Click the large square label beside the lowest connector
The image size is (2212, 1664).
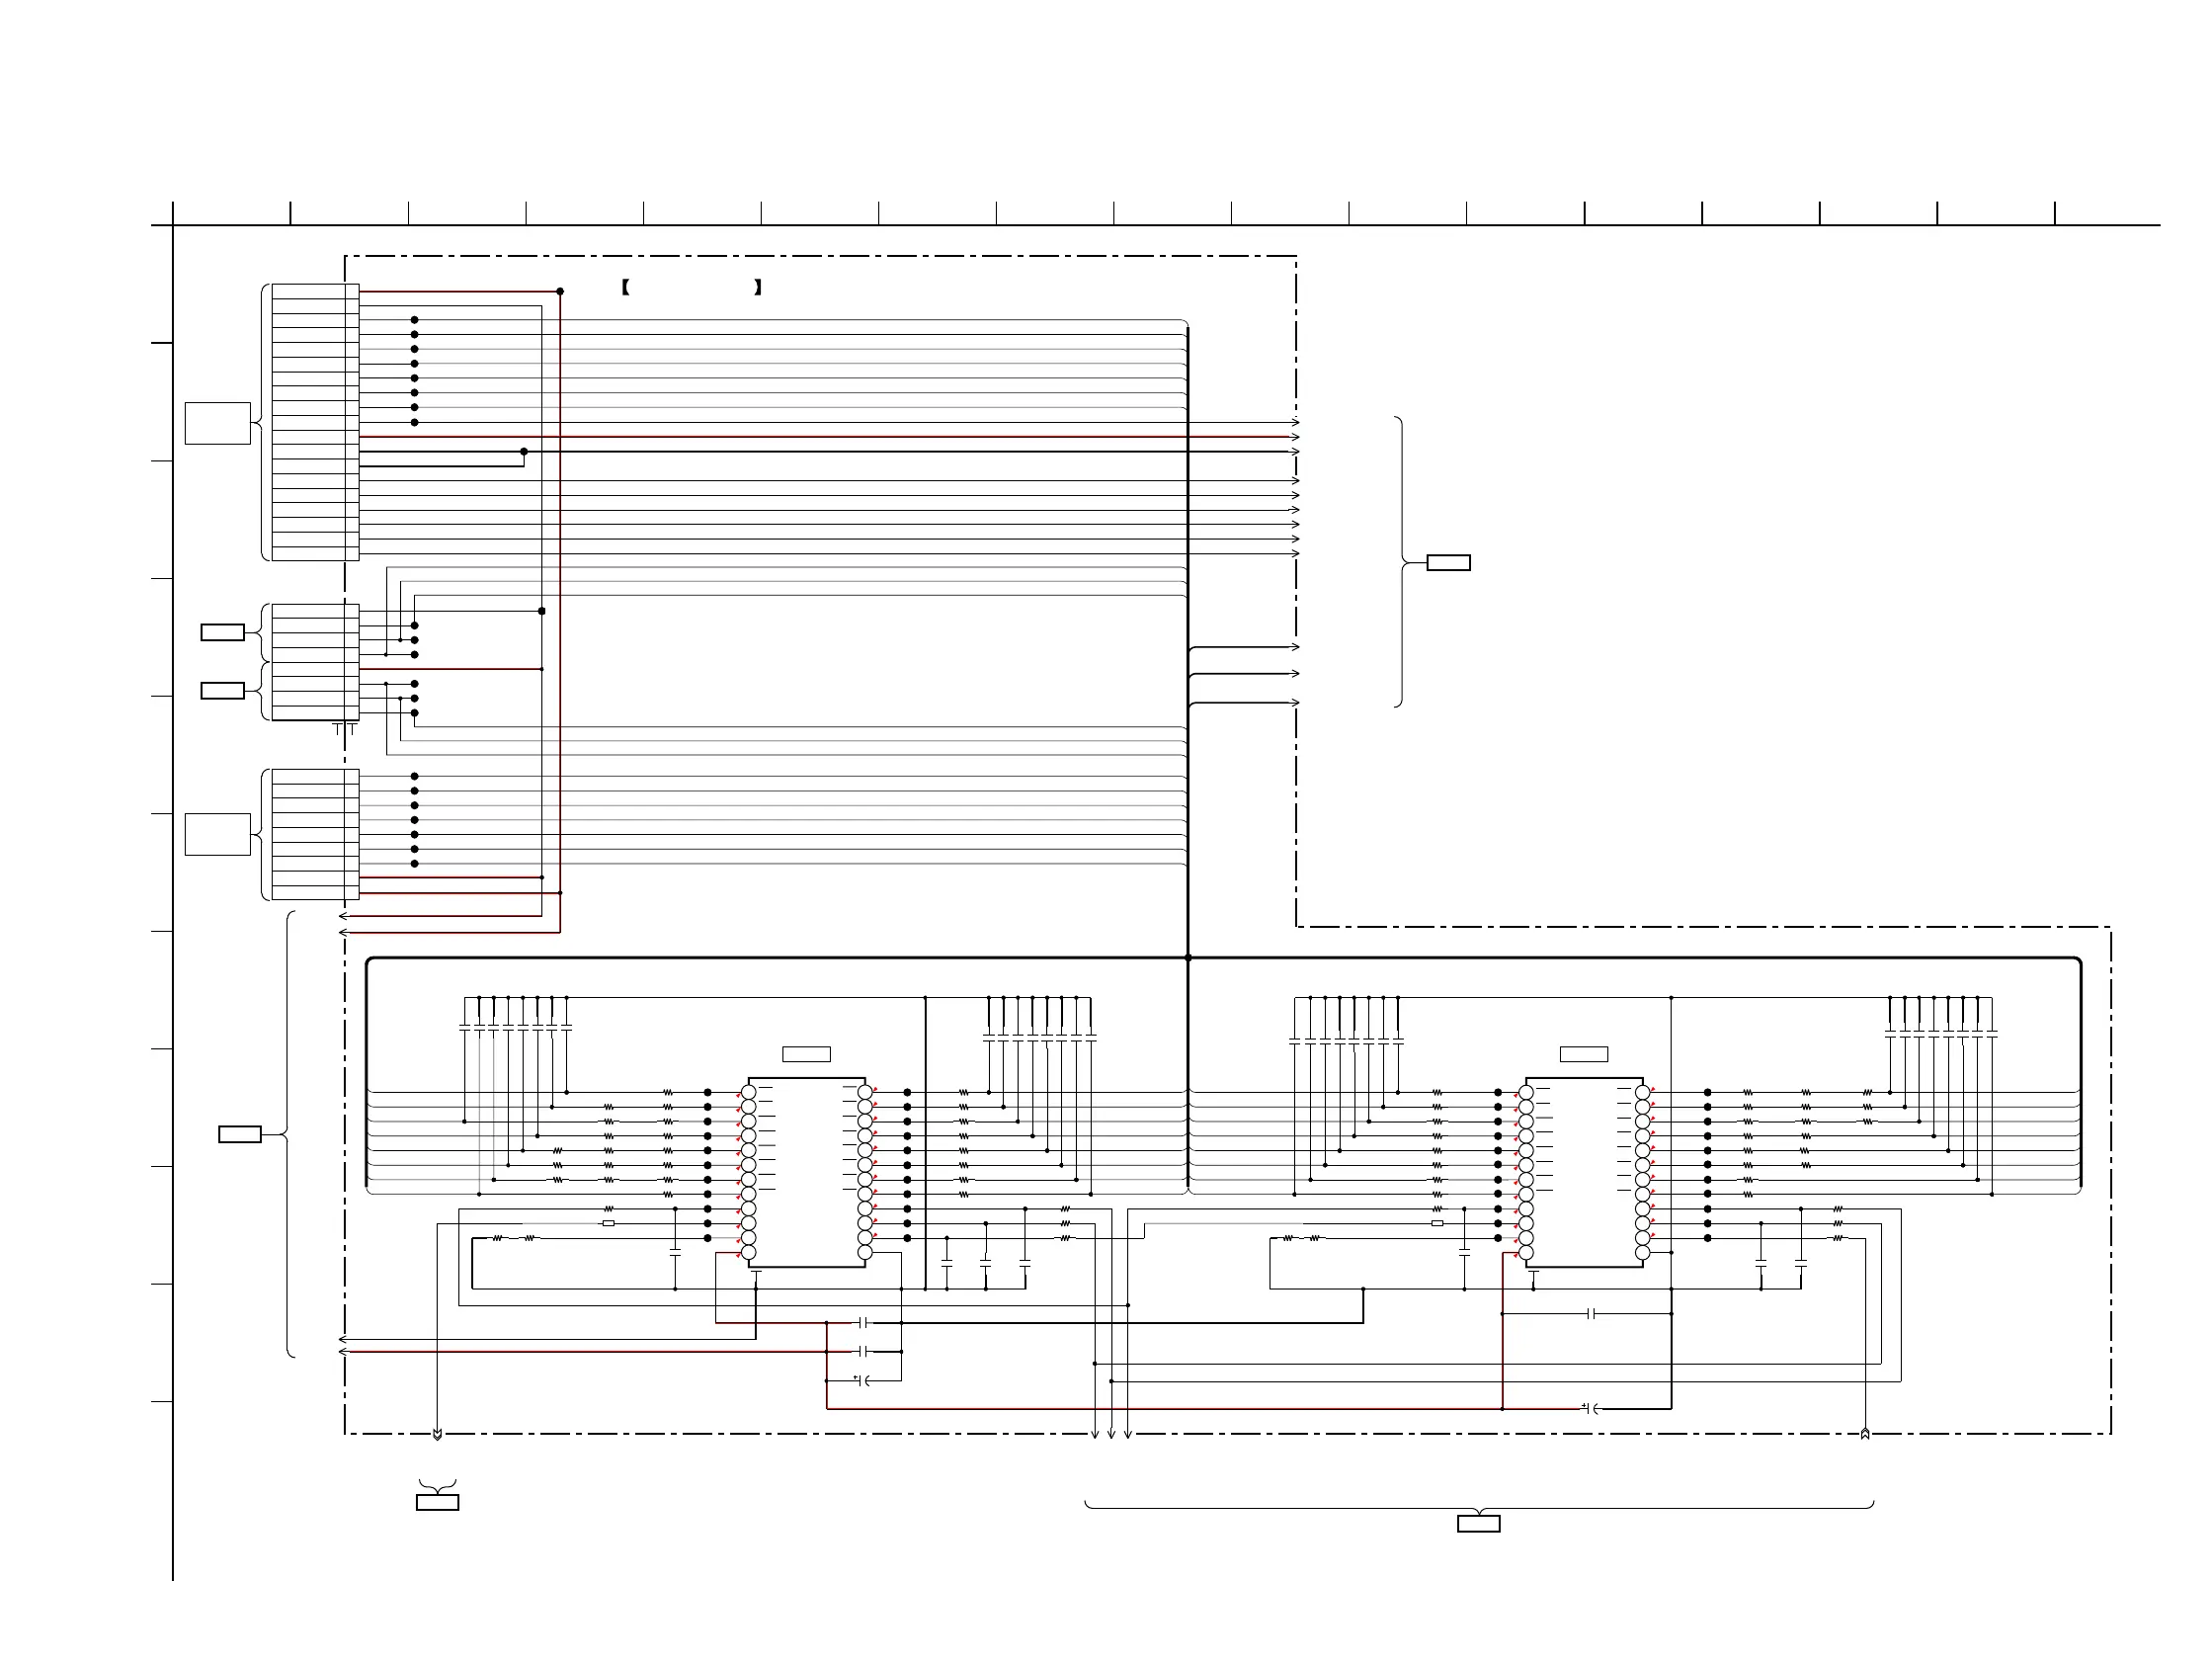pos(217,834)
